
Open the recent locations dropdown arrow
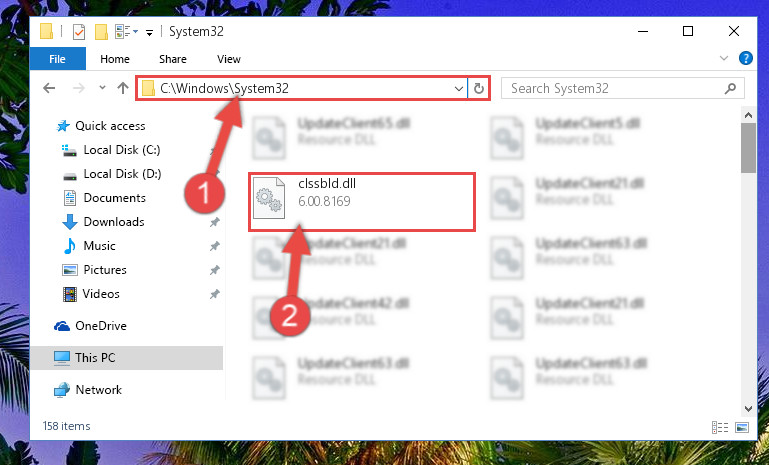[102, 88]
